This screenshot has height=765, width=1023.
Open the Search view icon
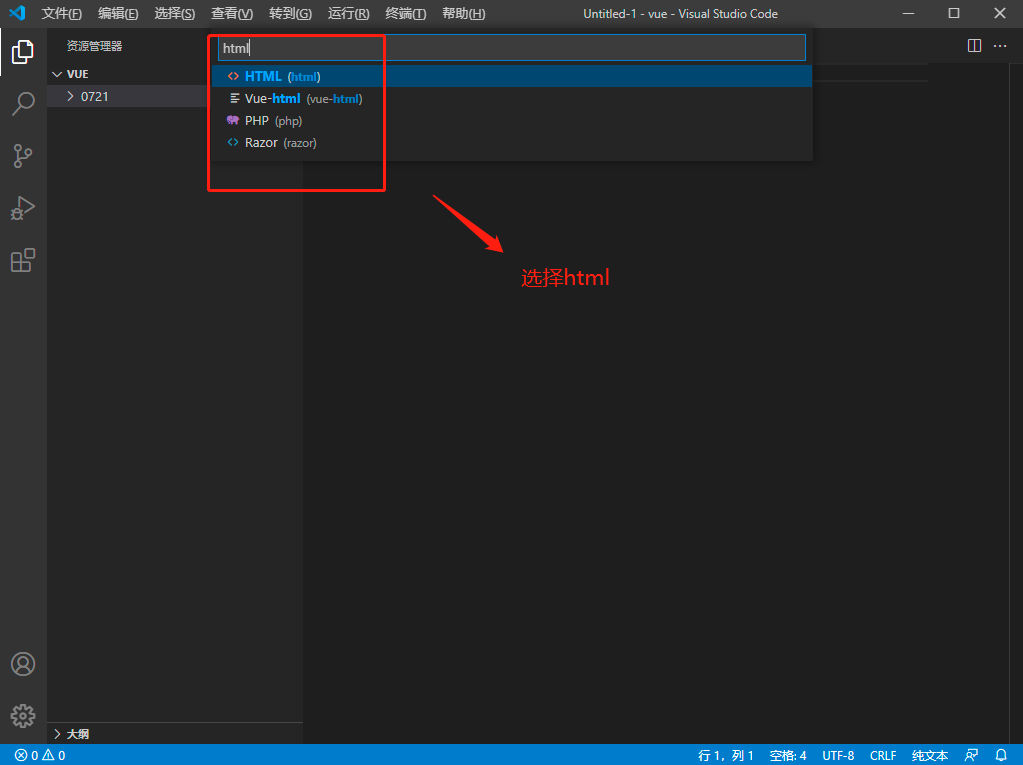click(x=23, y=104)
